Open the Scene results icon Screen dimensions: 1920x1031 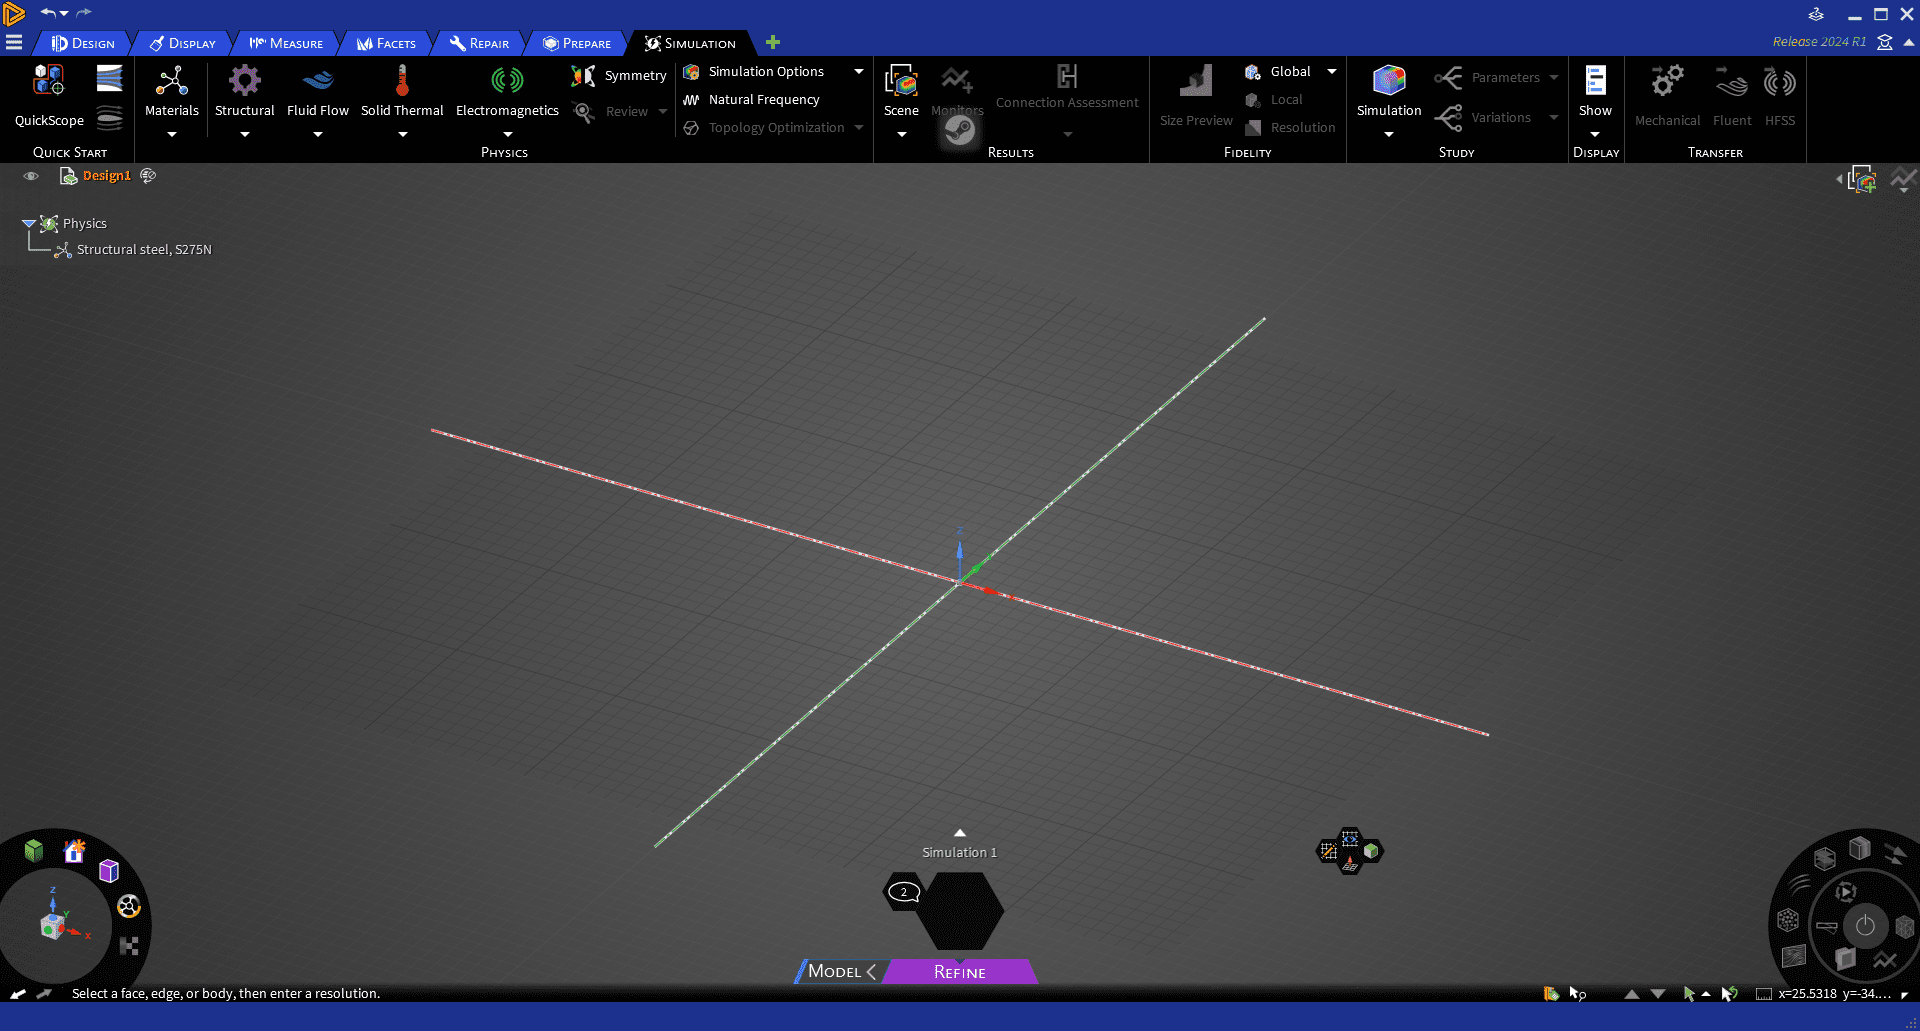[901, 82]
